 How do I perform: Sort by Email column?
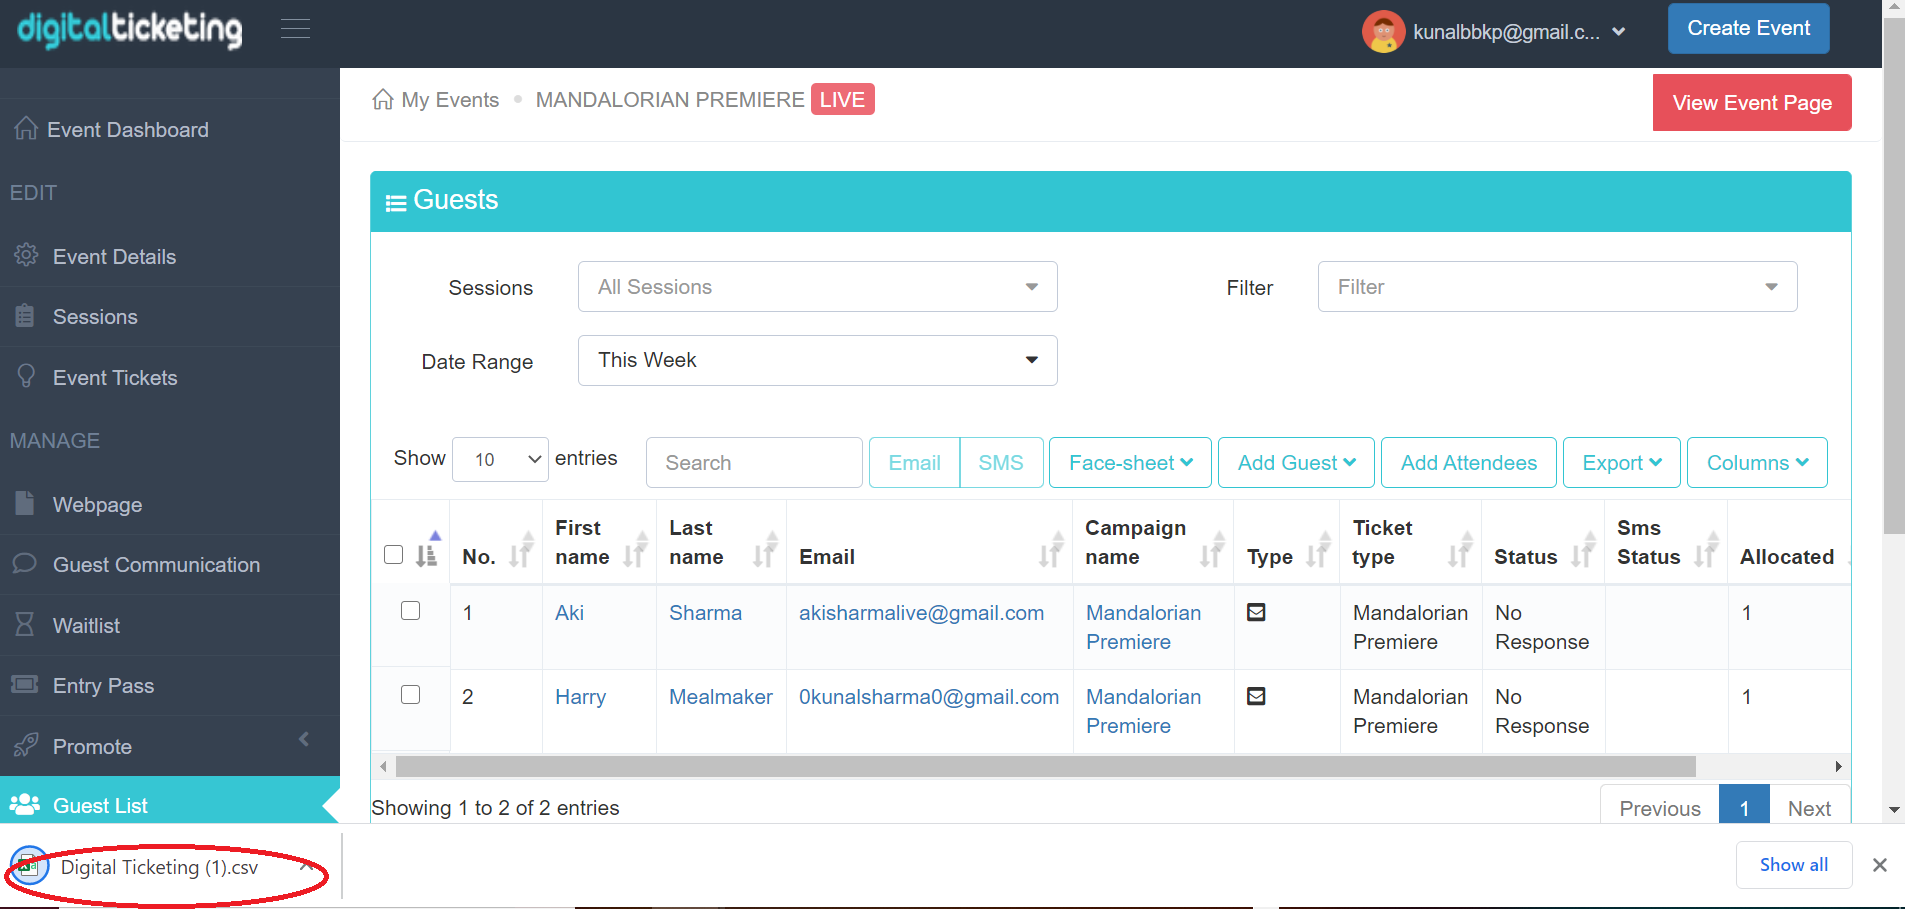click(x=1051, y=549)
